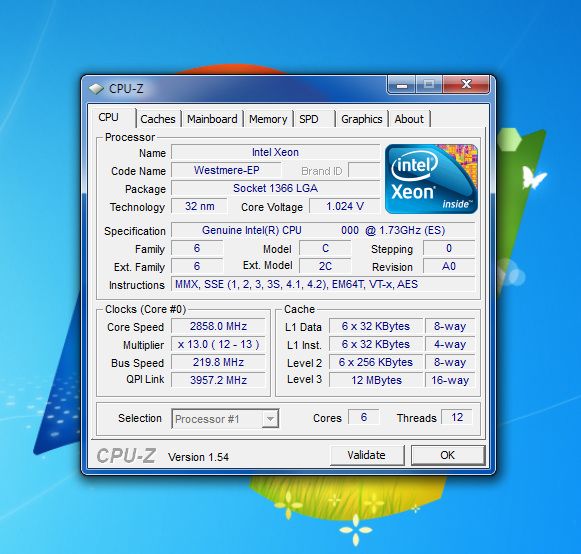This screenshot has height=554, width=581.
Task: Open the Memory tab
Action: click(x=268, y=119)
